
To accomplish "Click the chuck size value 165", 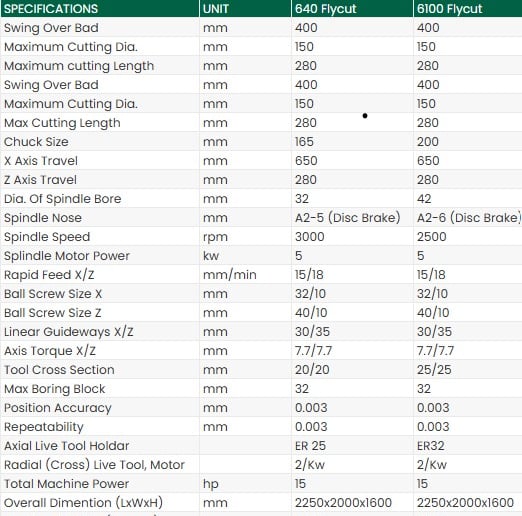I will click(304, 142).
